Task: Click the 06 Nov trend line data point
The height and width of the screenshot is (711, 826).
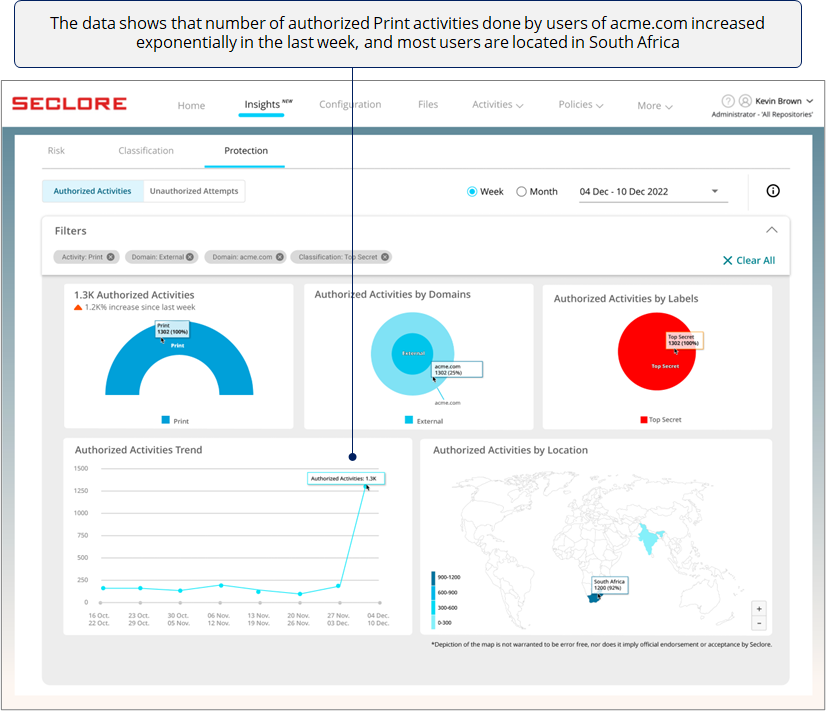Action: pyautogui.click(x=221, y=585)
